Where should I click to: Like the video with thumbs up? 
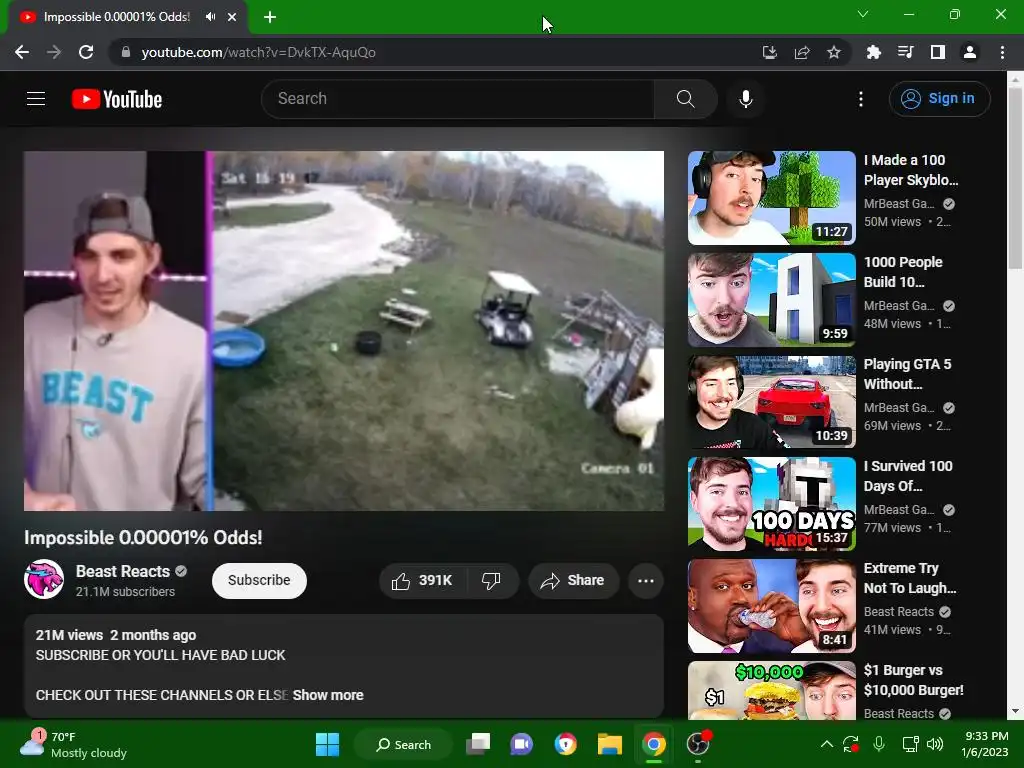(422, 581)
